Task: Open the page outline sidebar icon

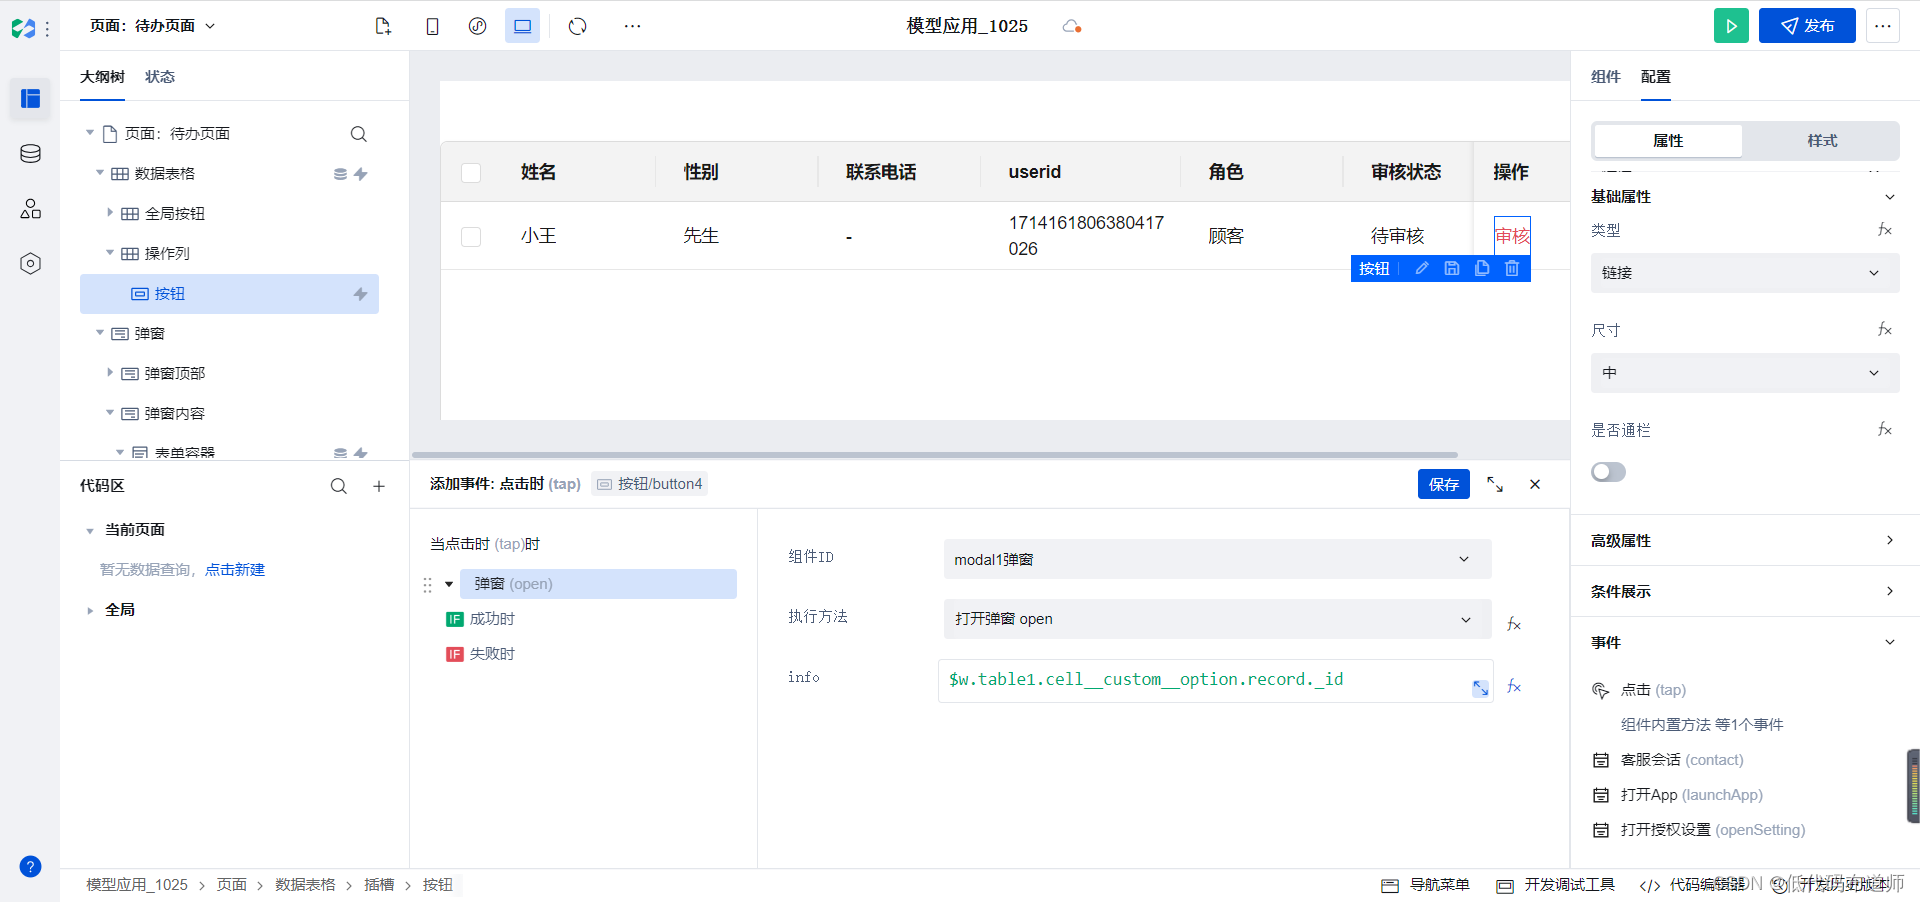Action: click(x=30, y=98)
